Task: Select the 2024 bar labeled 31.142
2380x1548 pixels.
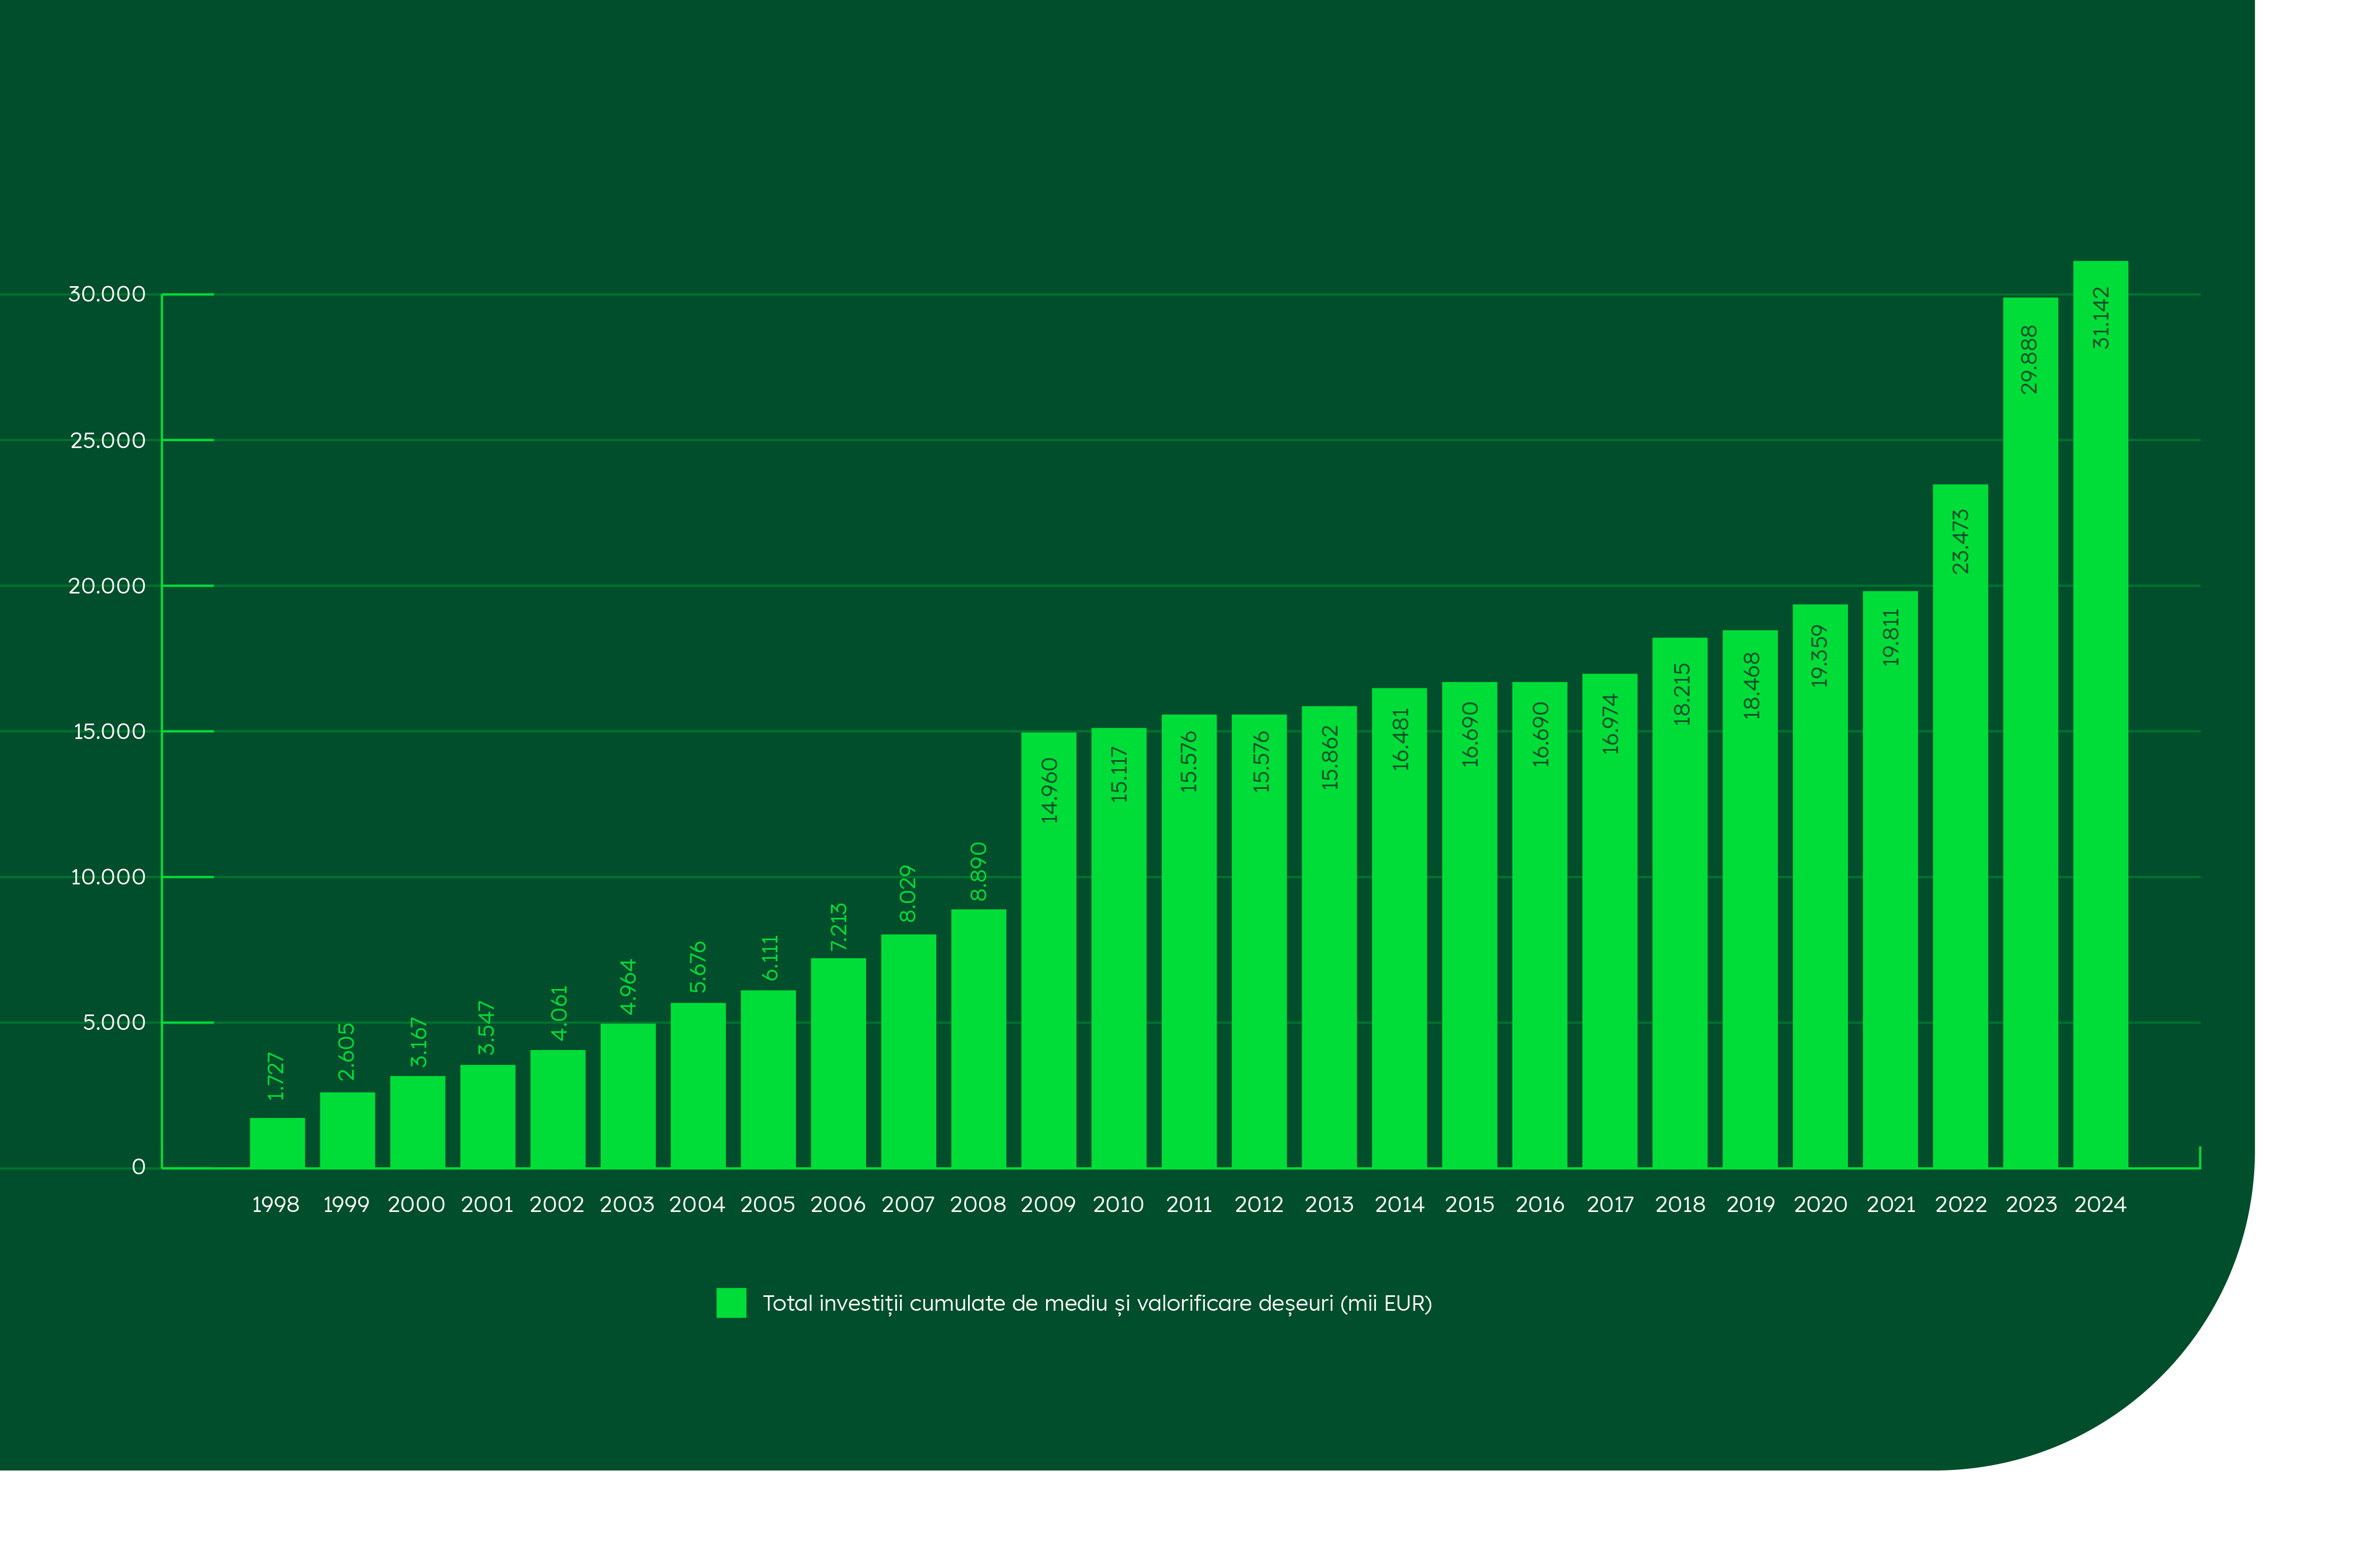Action: point(2100,714)
